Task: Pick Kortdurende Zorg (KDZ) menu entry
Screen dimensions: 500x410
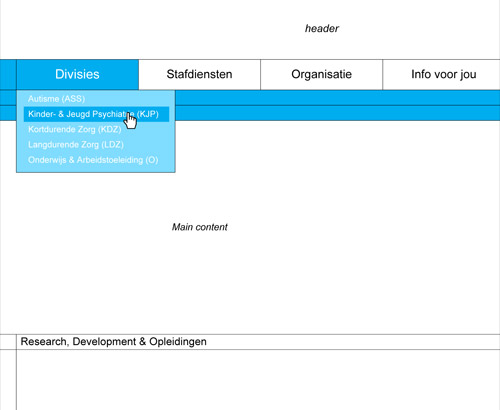Action: 75,129
